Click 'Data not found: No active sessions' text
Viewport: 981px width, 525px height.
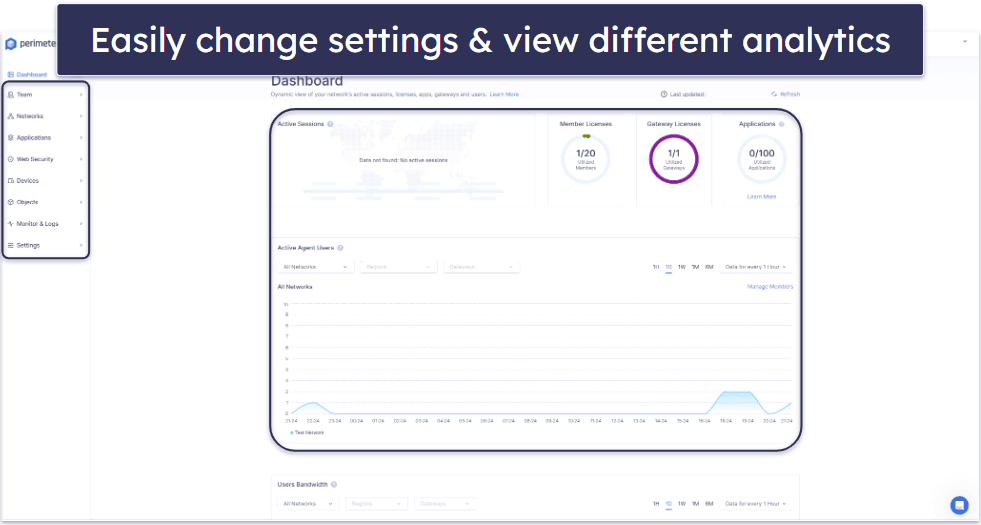point(403,160)
